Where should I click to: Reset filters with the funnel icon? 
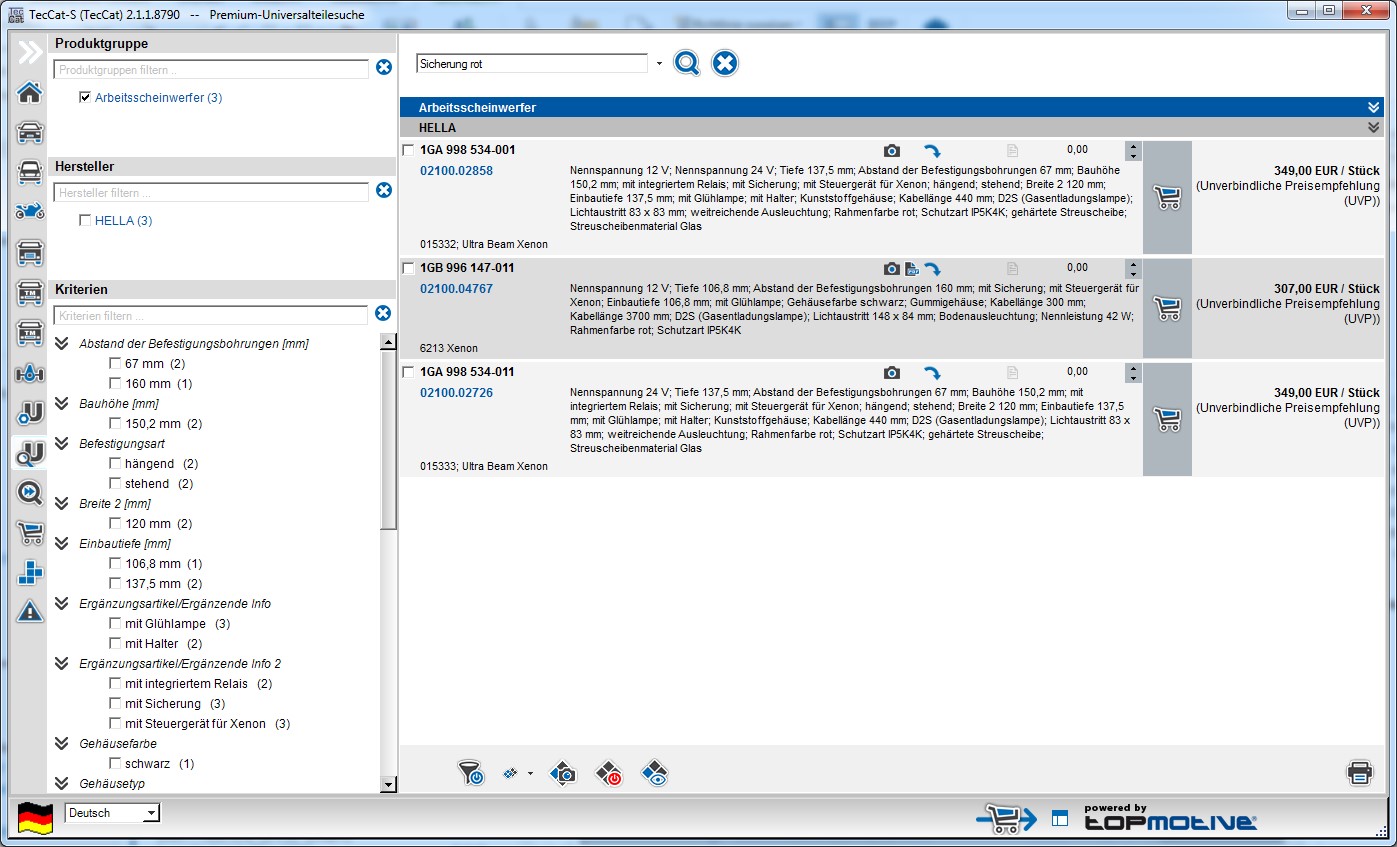pyautogui.click(x=471, y=773)
